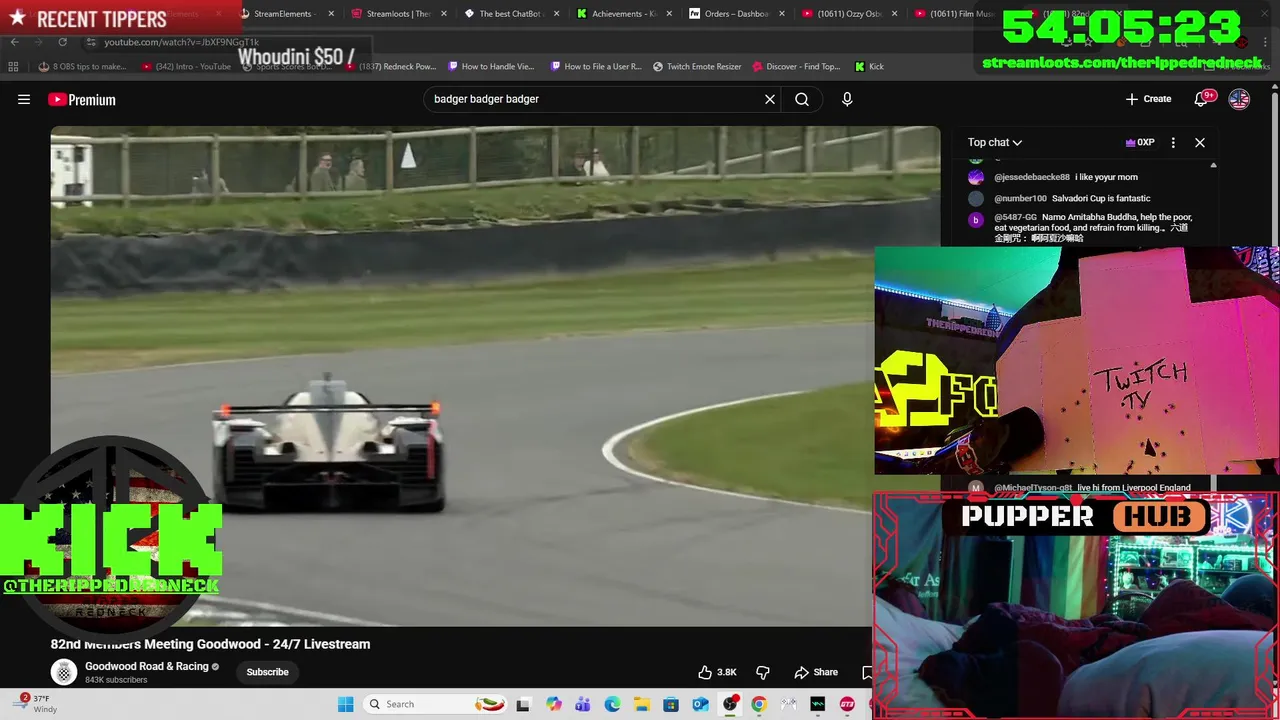This screenshot has width=1280, height=720.
Task: Subscribe to Goodwood Road & Racing
Action: pos(267,672)
